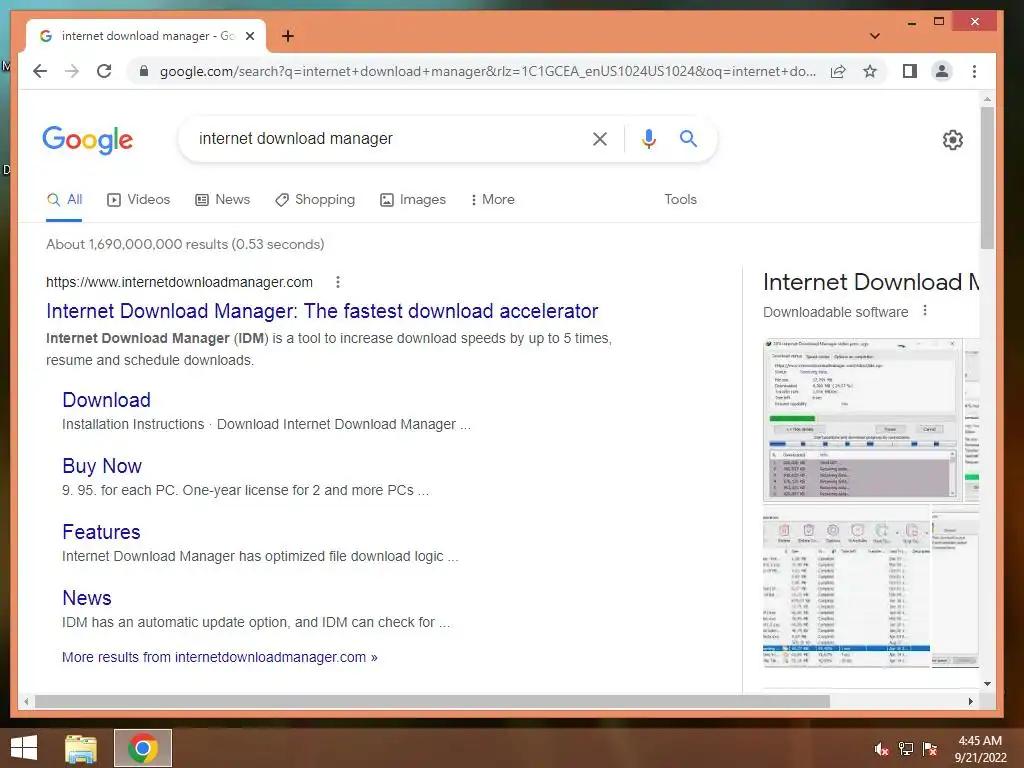Click the About 1,690,000,000 results text

click(185, 244)
